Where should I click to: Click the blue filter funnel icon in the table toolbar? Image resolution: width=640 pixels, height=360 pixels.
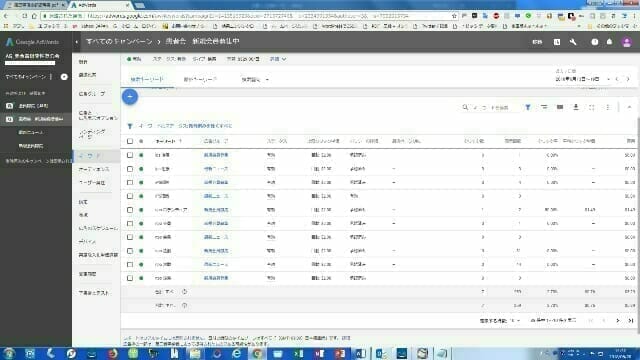(528, 107)
